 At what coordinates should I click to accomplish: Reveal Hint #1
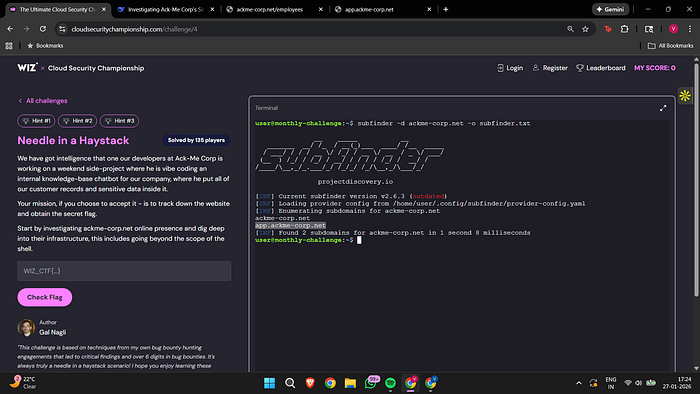[x=36, y=121]
